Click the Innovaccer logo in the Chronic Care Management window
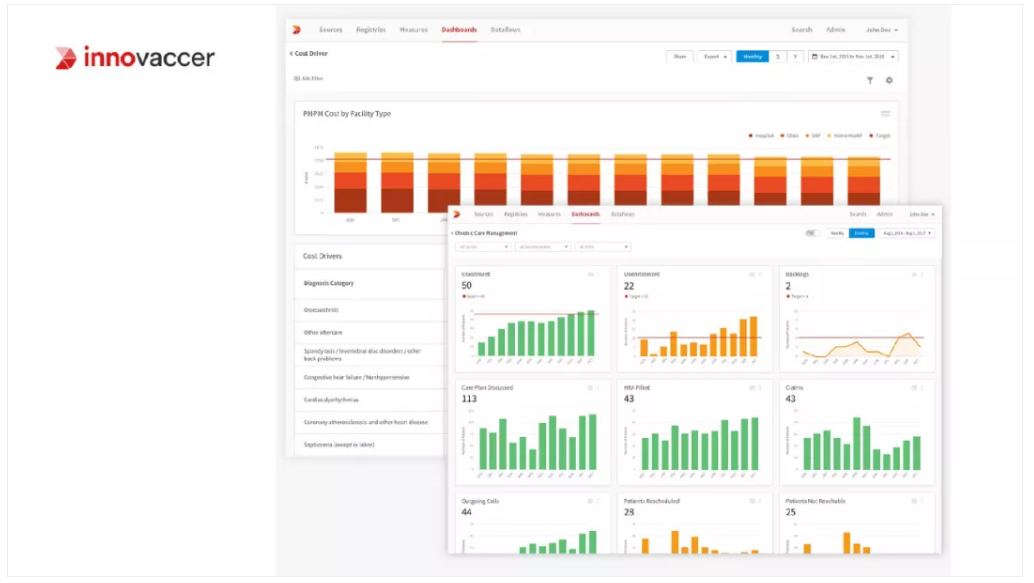 tap(456, 214)
